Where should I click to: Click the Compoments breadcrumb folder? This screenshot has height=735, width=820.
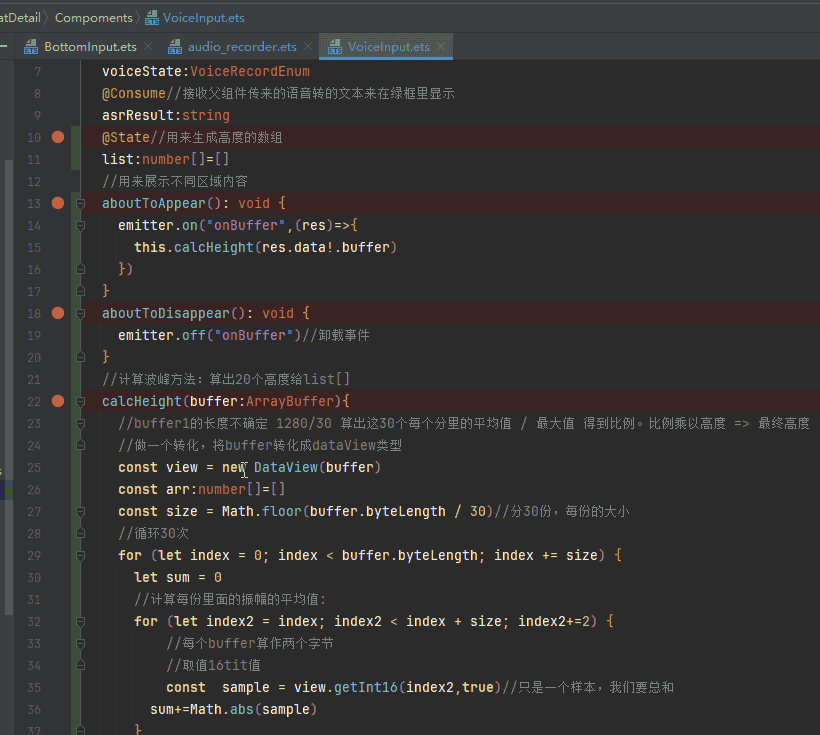point(93,17)
